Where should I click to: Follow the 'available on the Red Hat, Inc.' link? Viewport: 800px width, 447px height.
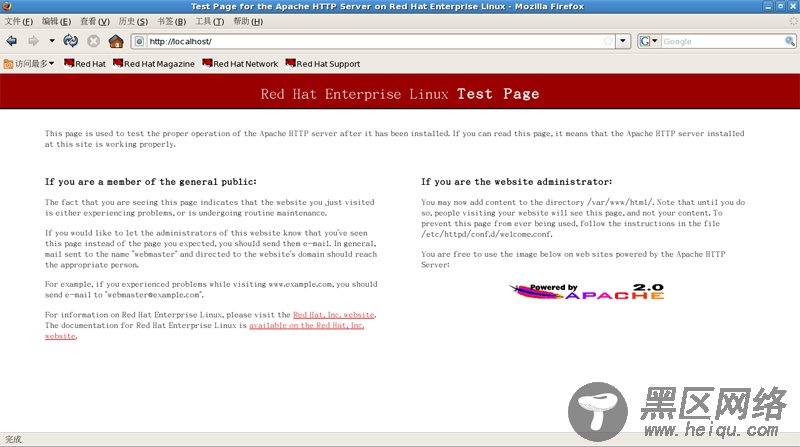click(x=307, y=326)
